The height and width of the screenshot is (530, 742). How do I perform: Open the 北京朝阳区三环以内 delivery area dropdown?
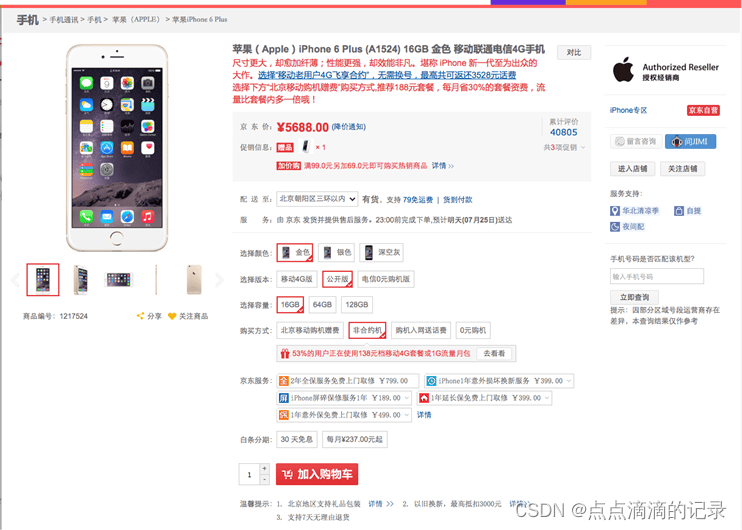(317, 199)
